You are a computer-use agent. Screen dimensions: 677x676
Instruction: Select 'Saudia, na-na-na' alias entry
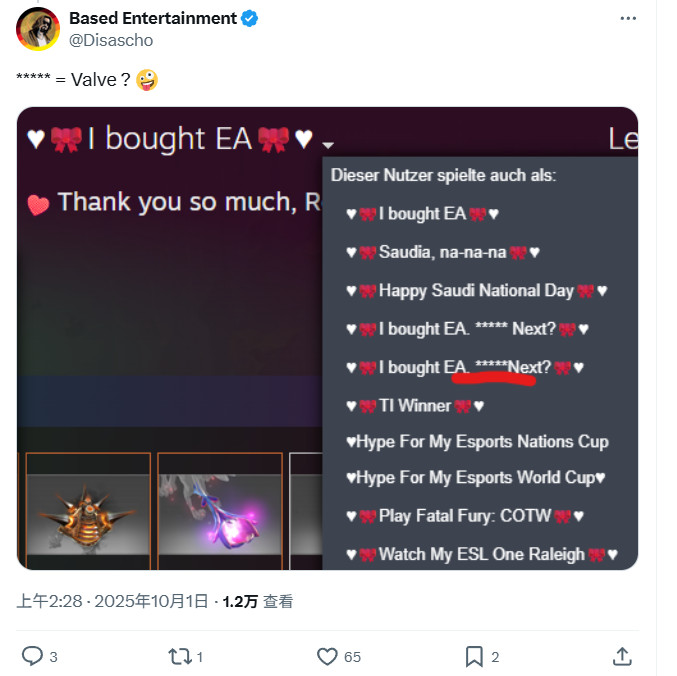pos(442,252)
